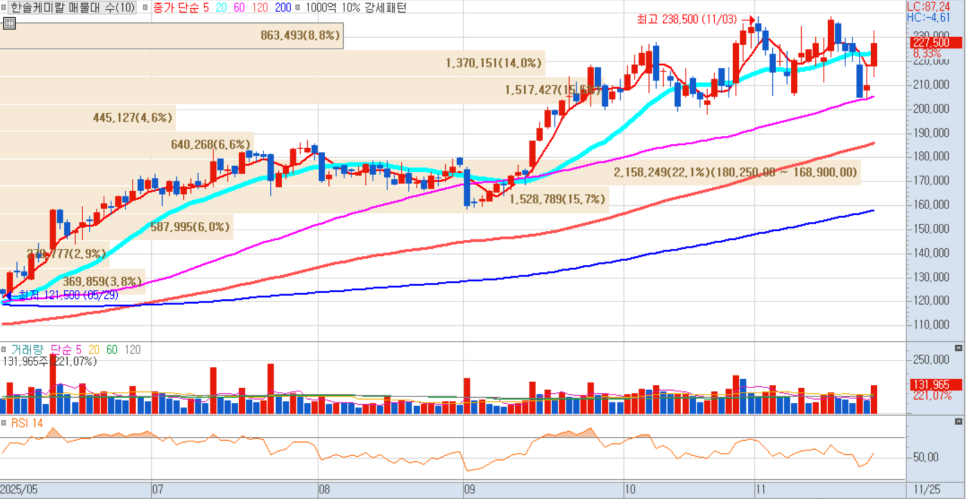Click the orange 20 in the volume panel legend

92,350
